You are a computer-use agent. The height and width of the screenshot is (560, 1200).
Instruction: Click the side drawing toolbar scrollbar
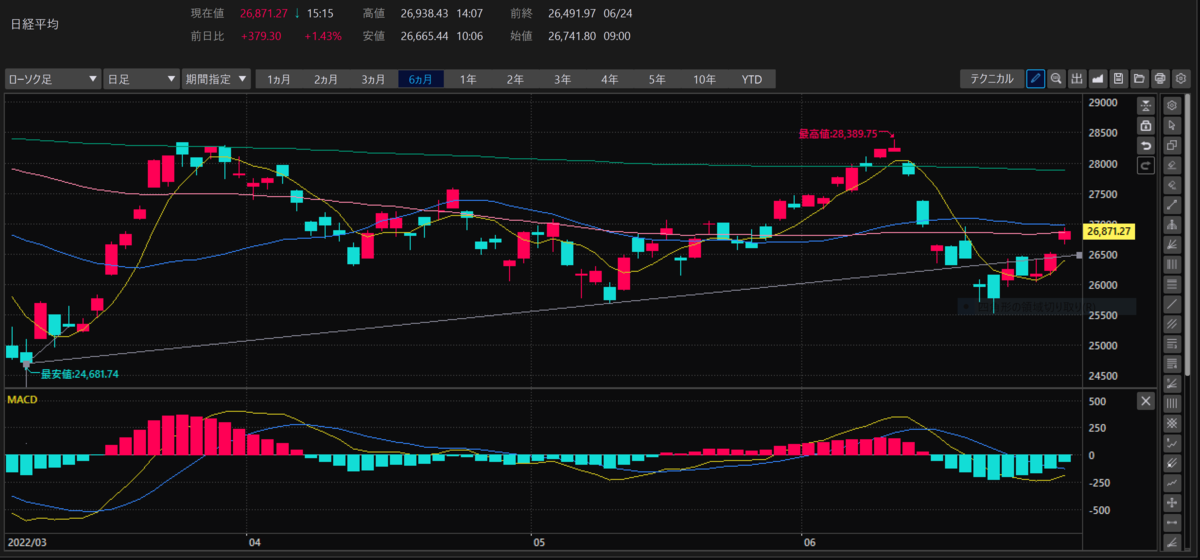pos(1188,235)
